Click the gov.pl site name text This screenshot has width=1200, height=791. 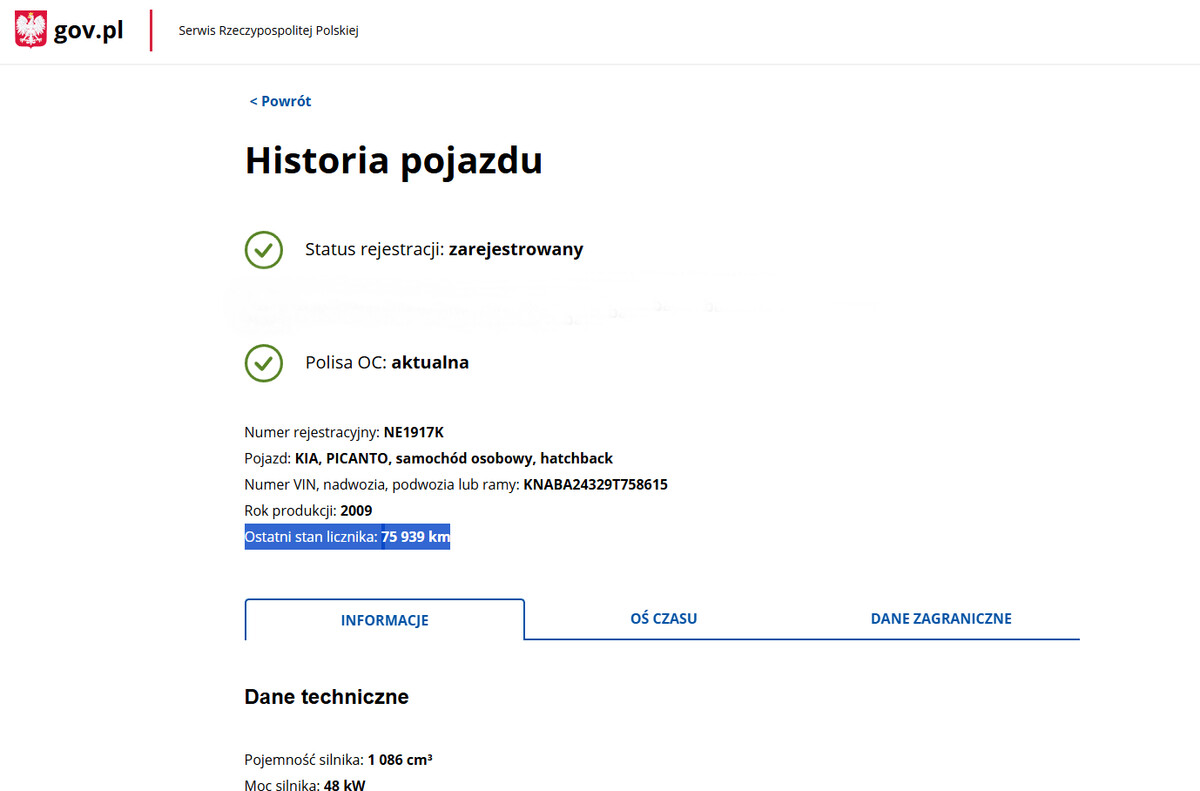tap(88, 31)
